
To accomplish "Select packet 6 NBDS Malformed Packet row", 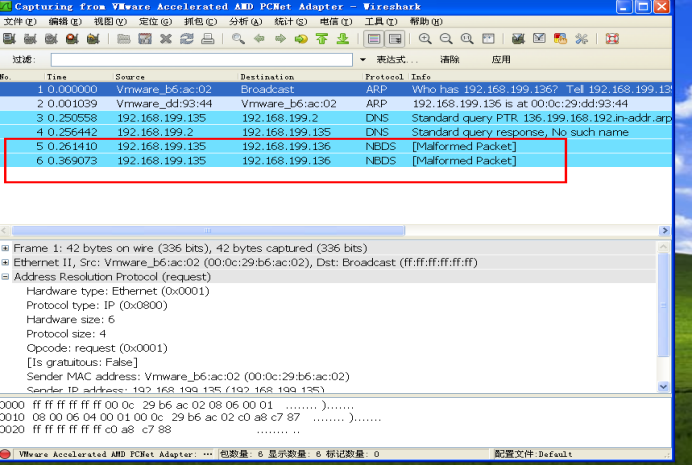I will [x=336, y=161].
